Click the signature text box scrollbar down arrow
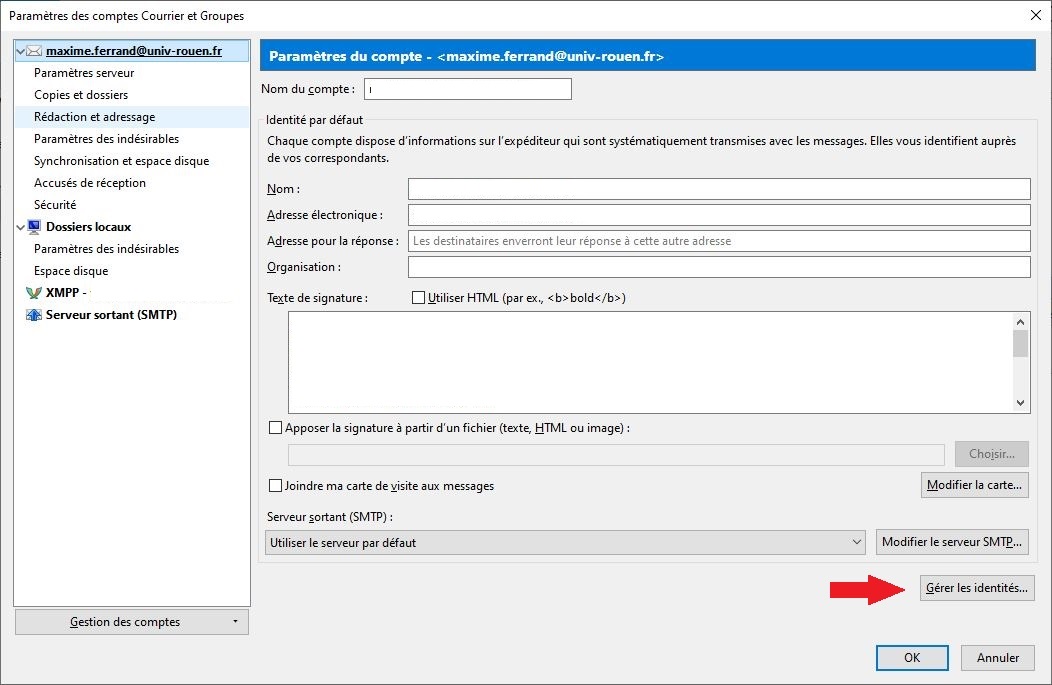This screenshot has height=685, width=1052. point(1020,402)
